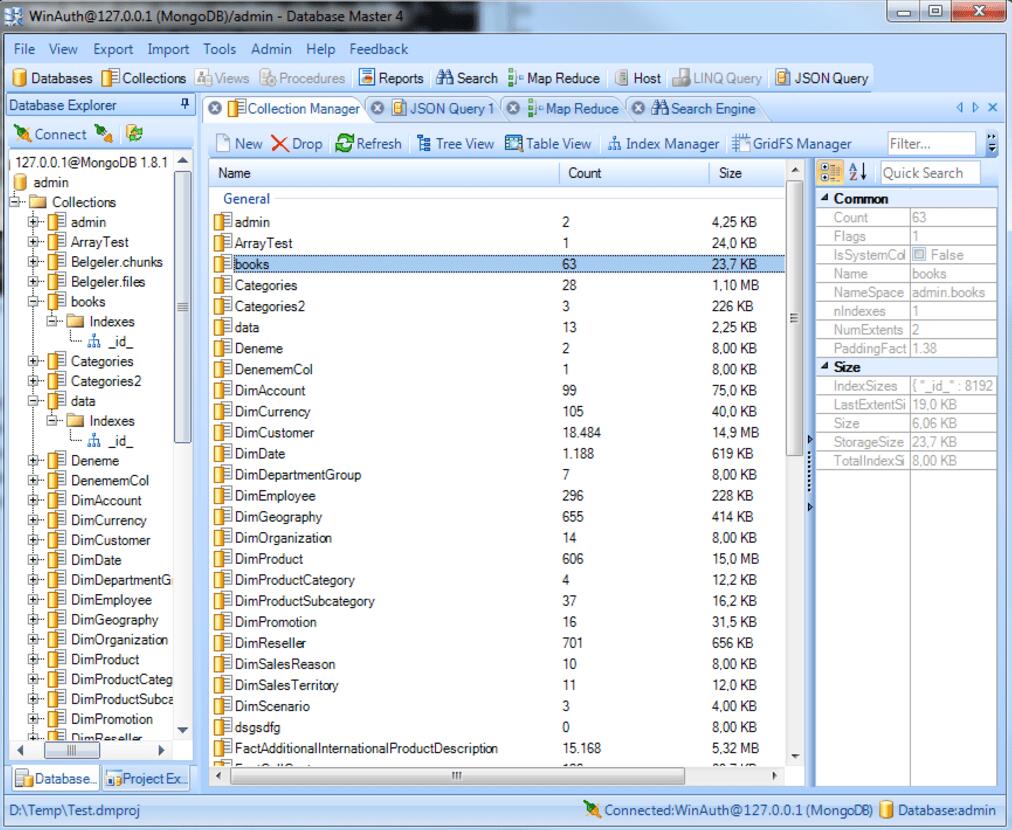Open the Map Reduce tool in toolbar

point(554,78)
